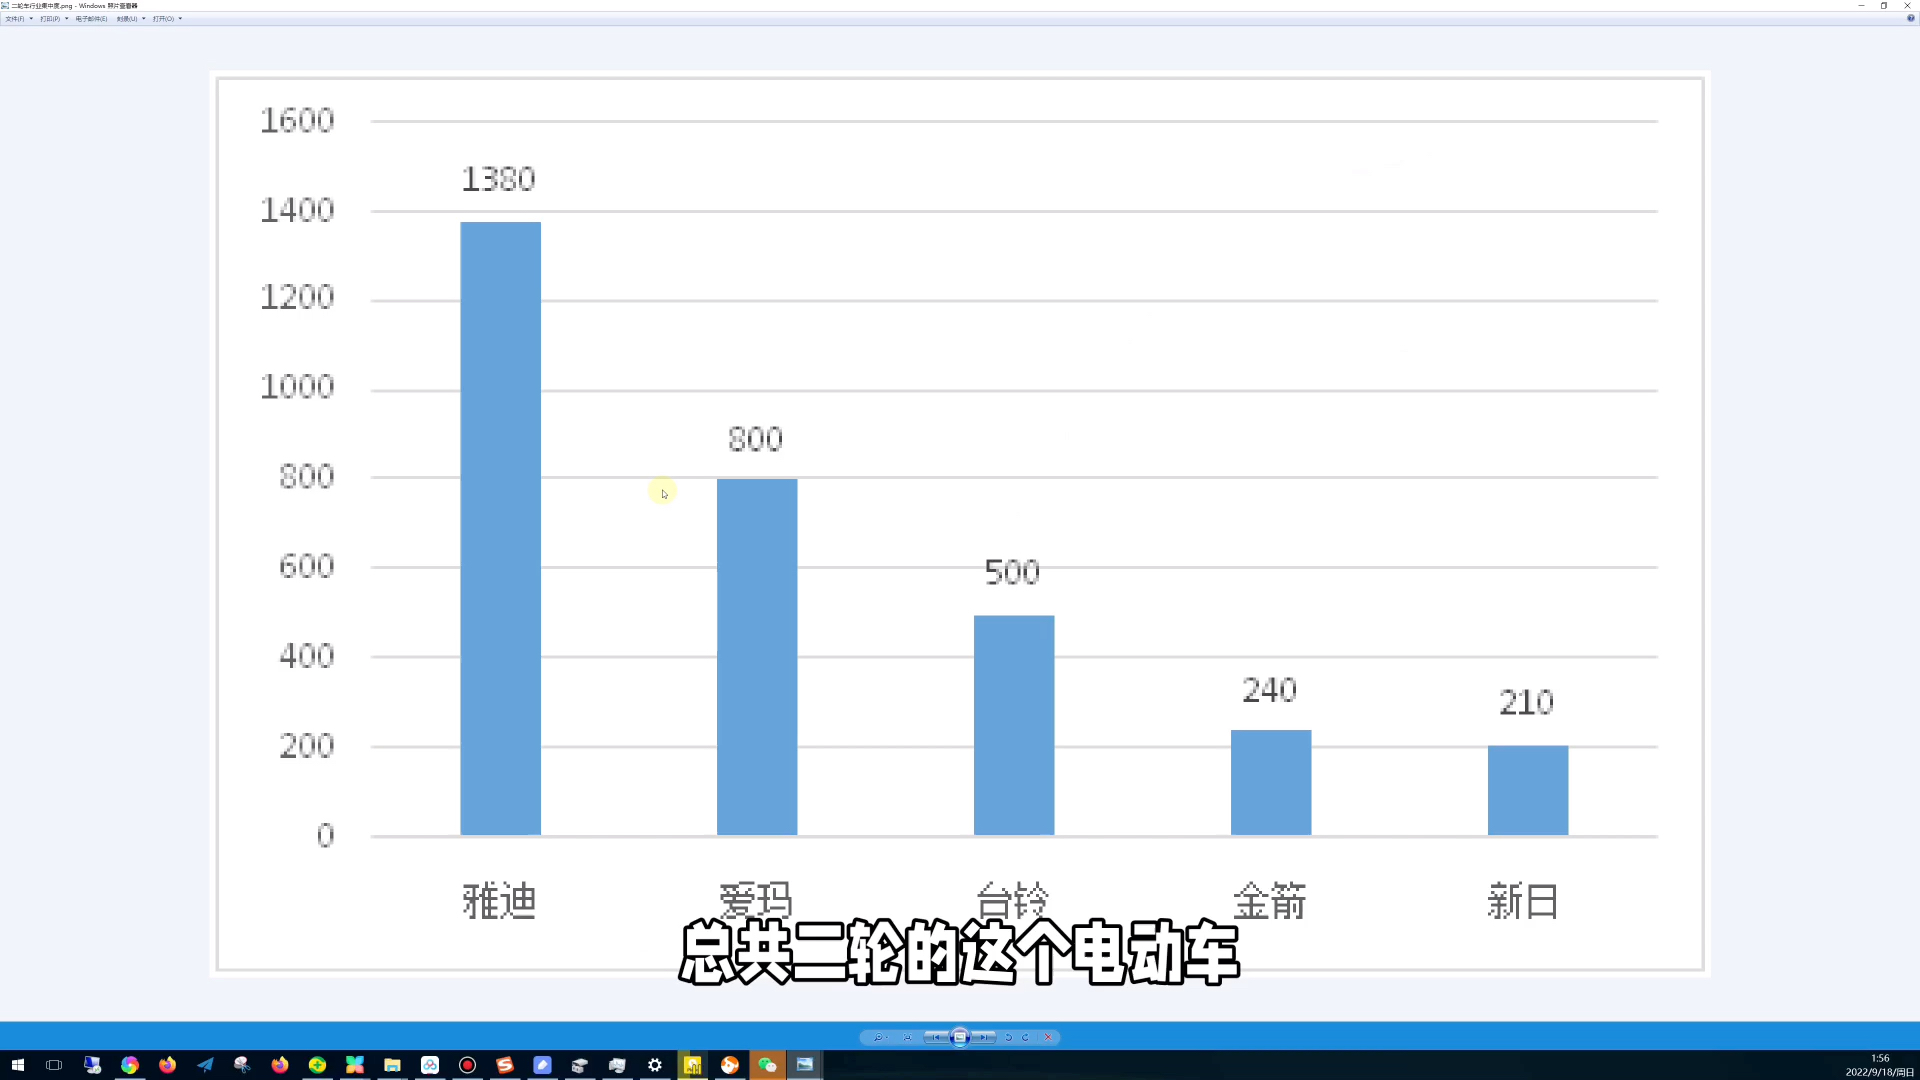Screen dimensions: 1920x1080
Task: Go to the next picture
Action: [x=984, y=1037]
